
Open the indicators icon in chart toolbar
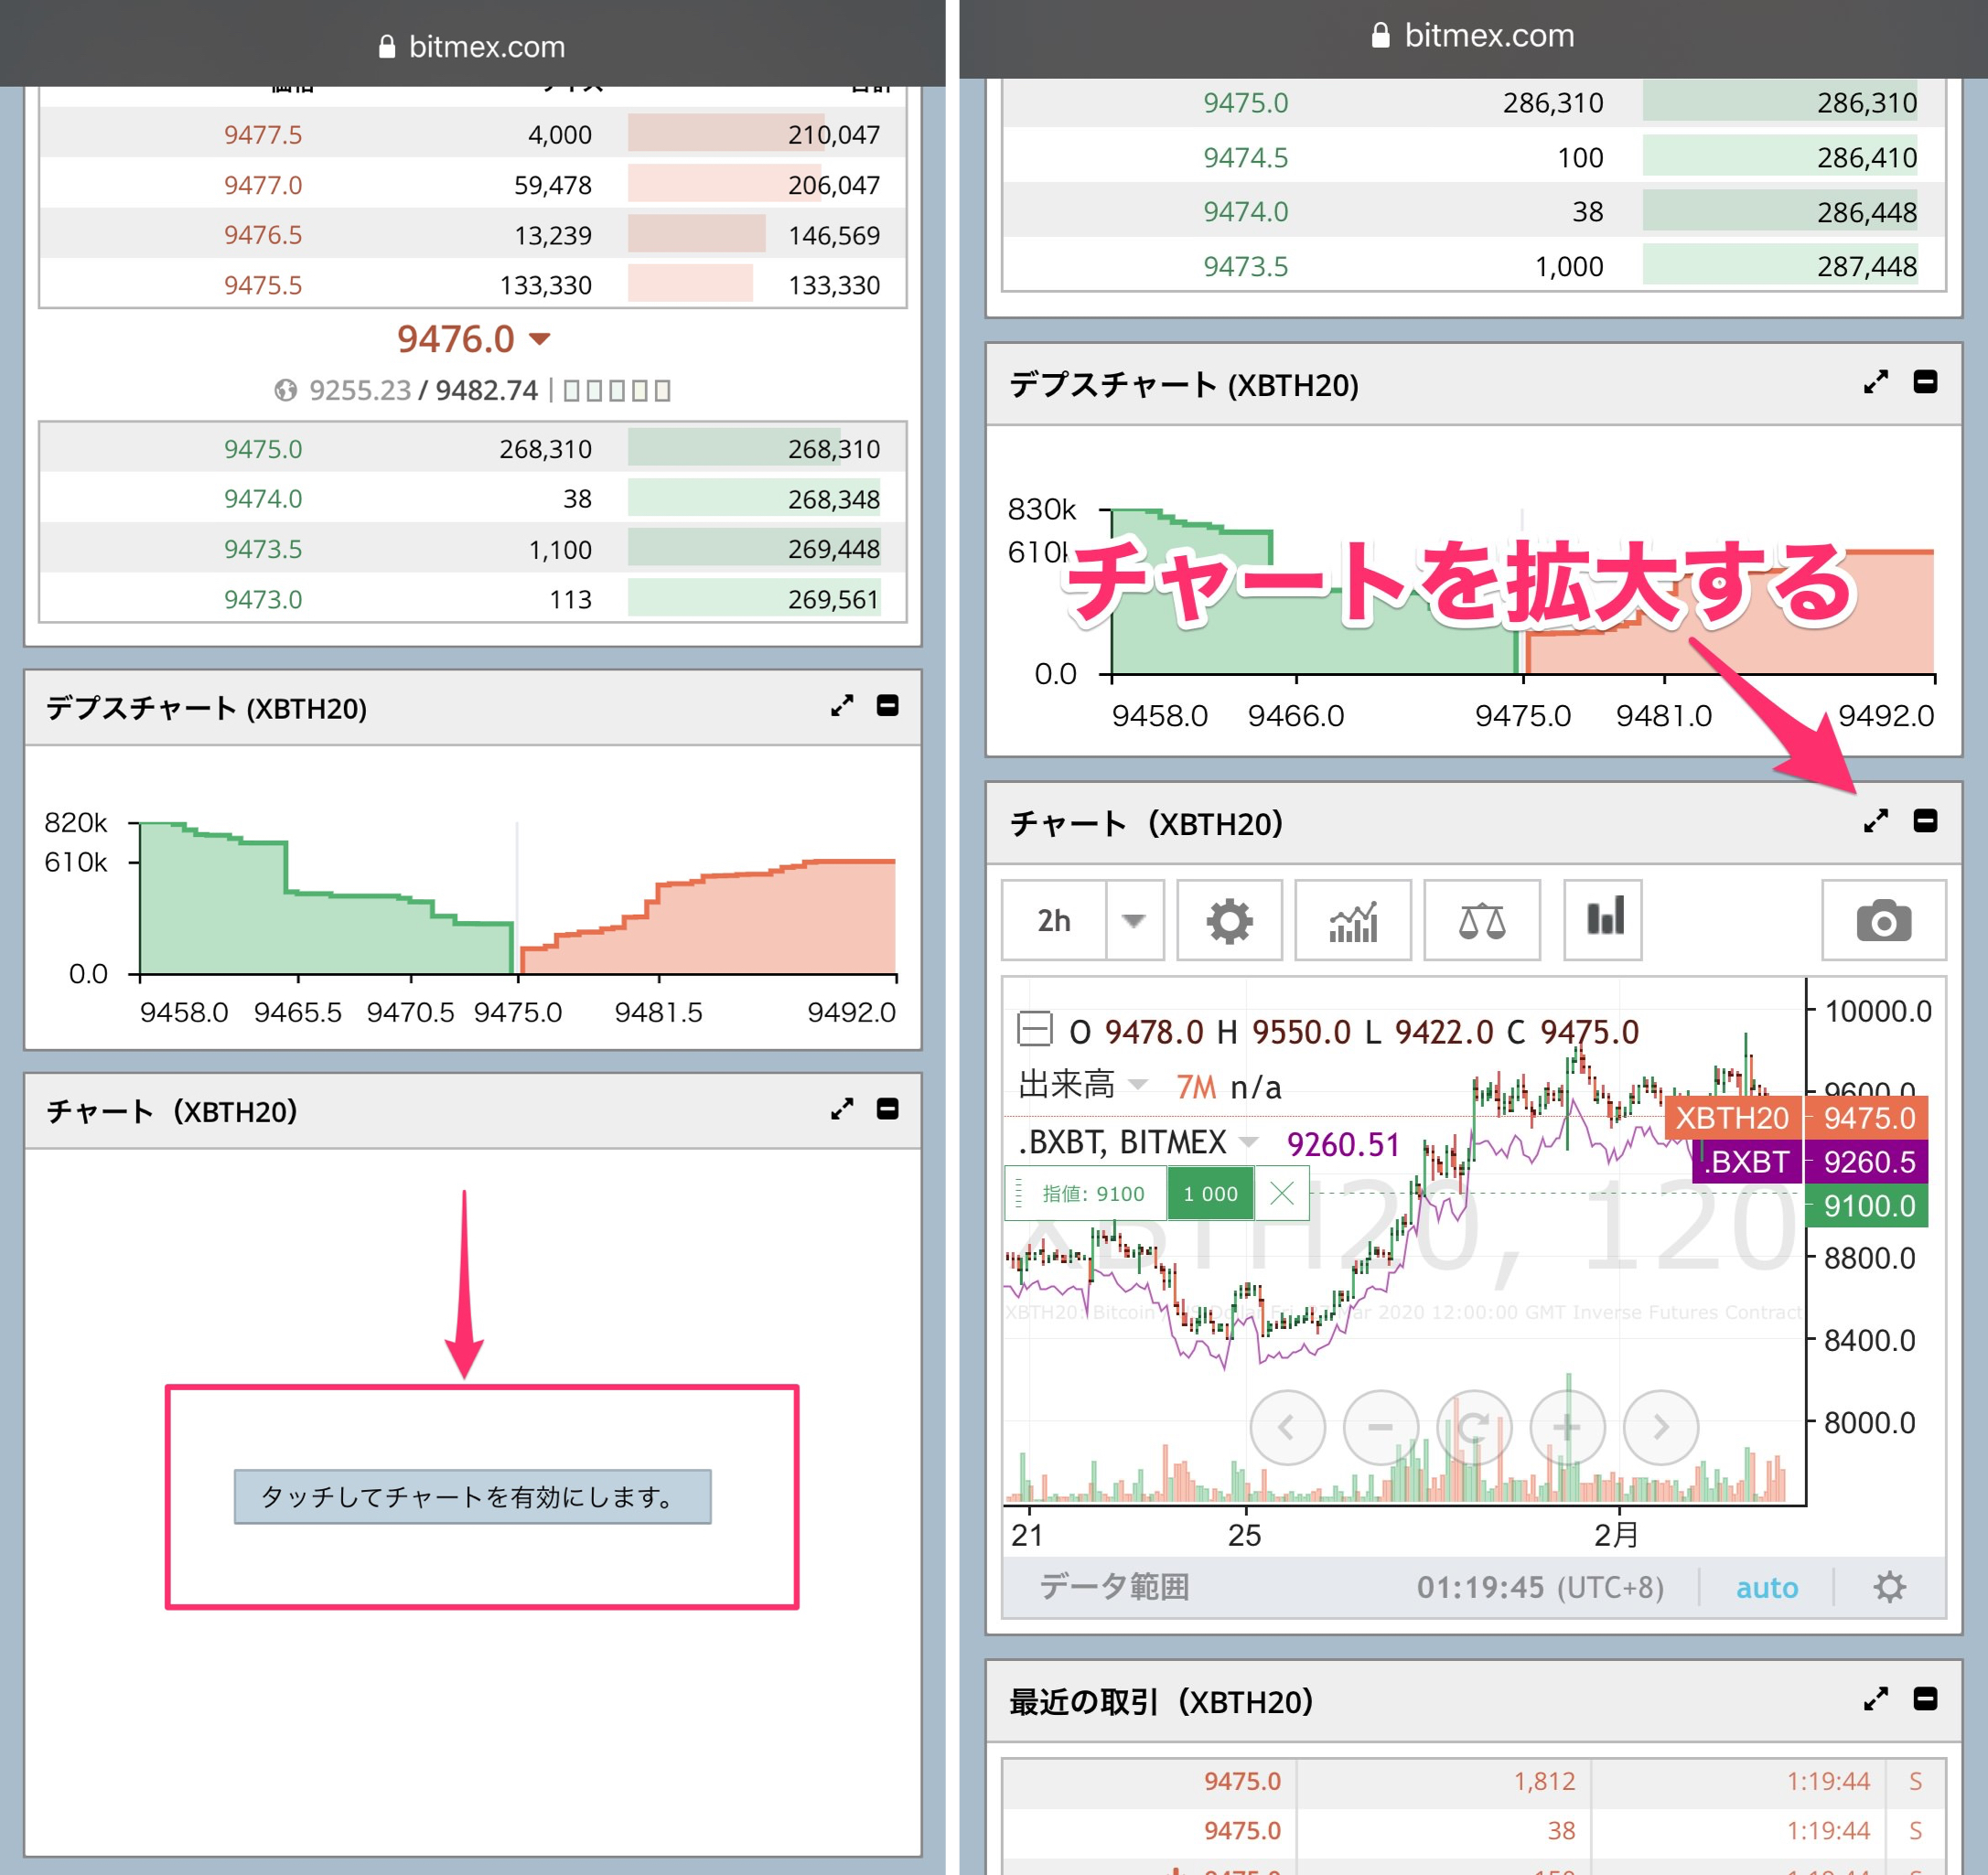[x=1352, y=920]
